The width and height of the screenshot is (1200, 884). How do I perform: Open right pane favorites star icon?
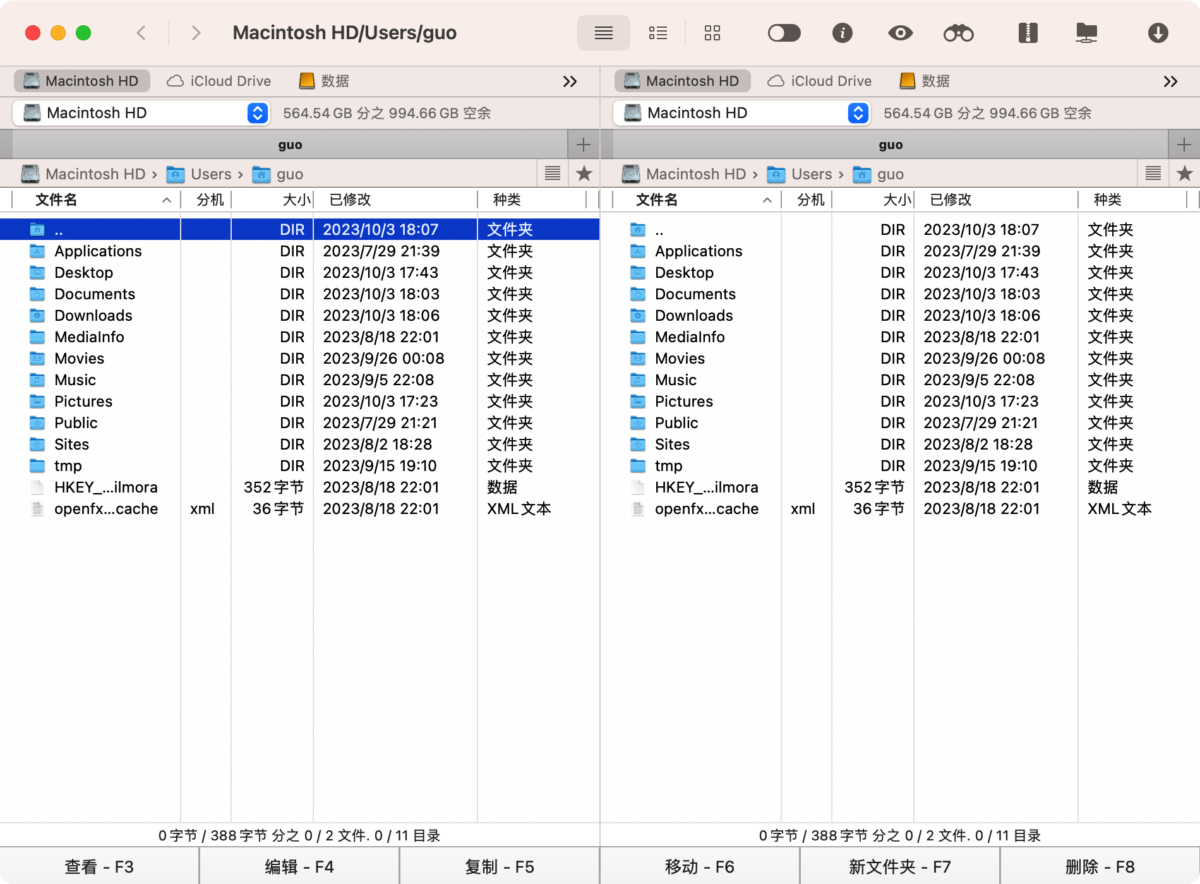point(1185,174)
